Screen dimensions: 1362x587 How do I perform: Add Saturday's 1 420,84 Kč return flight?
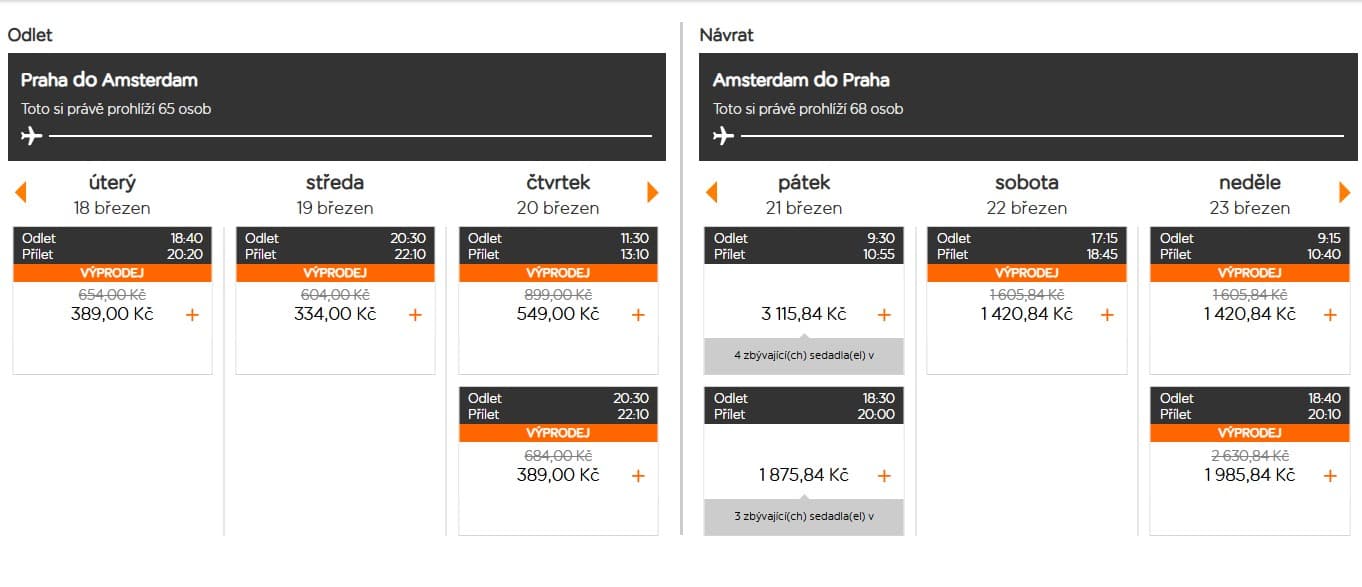[1107, 315]
